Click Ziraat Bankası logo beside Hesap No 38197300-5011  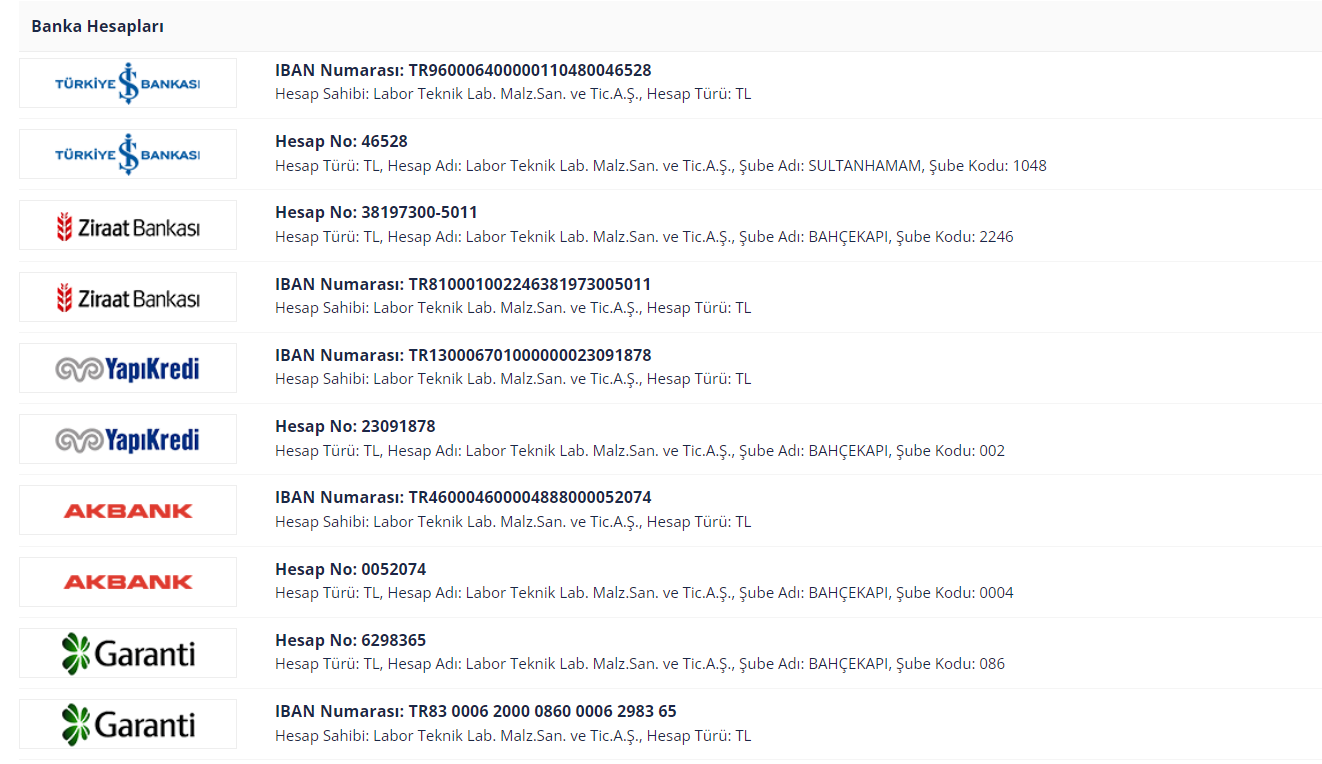pyautogui.click(x=128, y=226)
